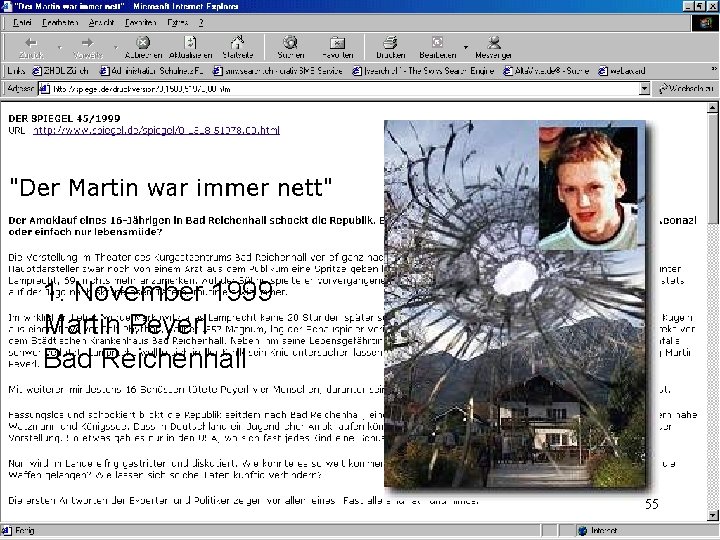Click Windows logo throbber at top right
720x540 pixels.
pyautogui.click(x=705, y=23)
